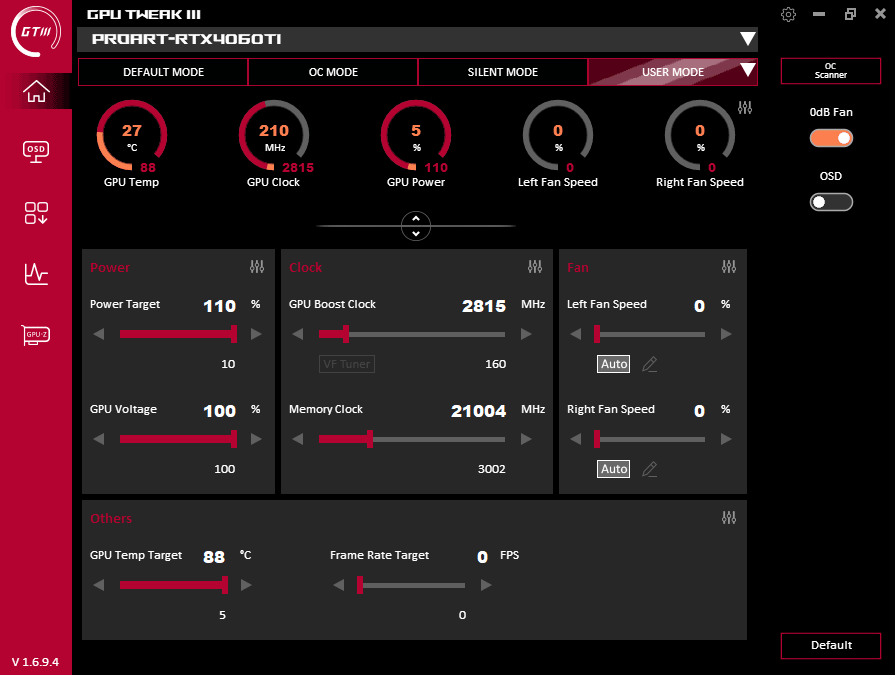This screenshot has width=895, height=675.
Task: Adjust the GPU Temp Target slider
Action: 174,585
